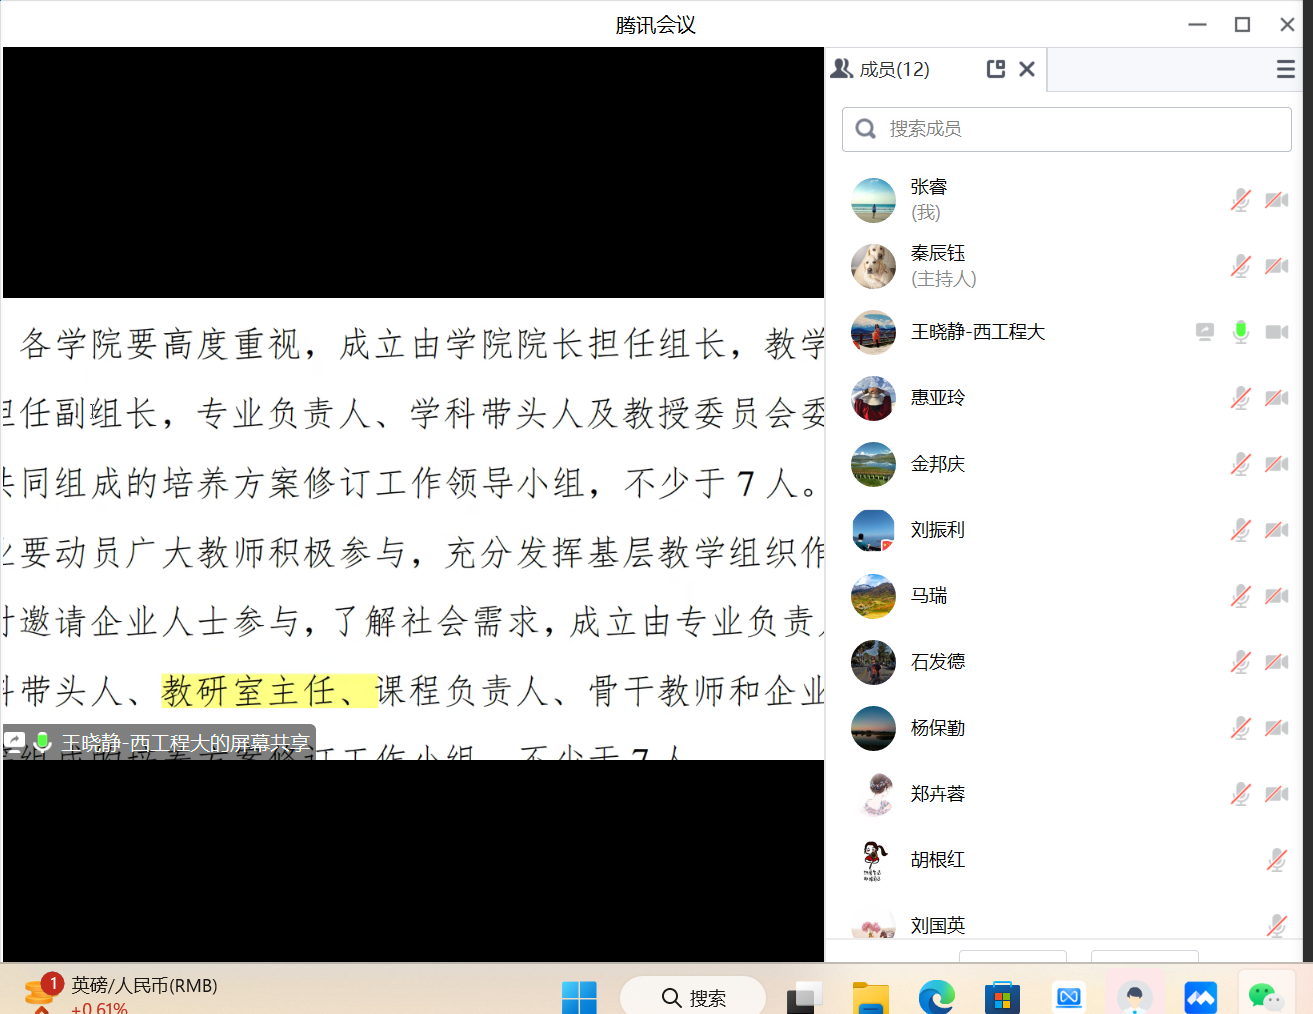Open the Windows Start menu
Image resolution: width=1313 pixels, height=1014 pixels.
coord(579,997)
